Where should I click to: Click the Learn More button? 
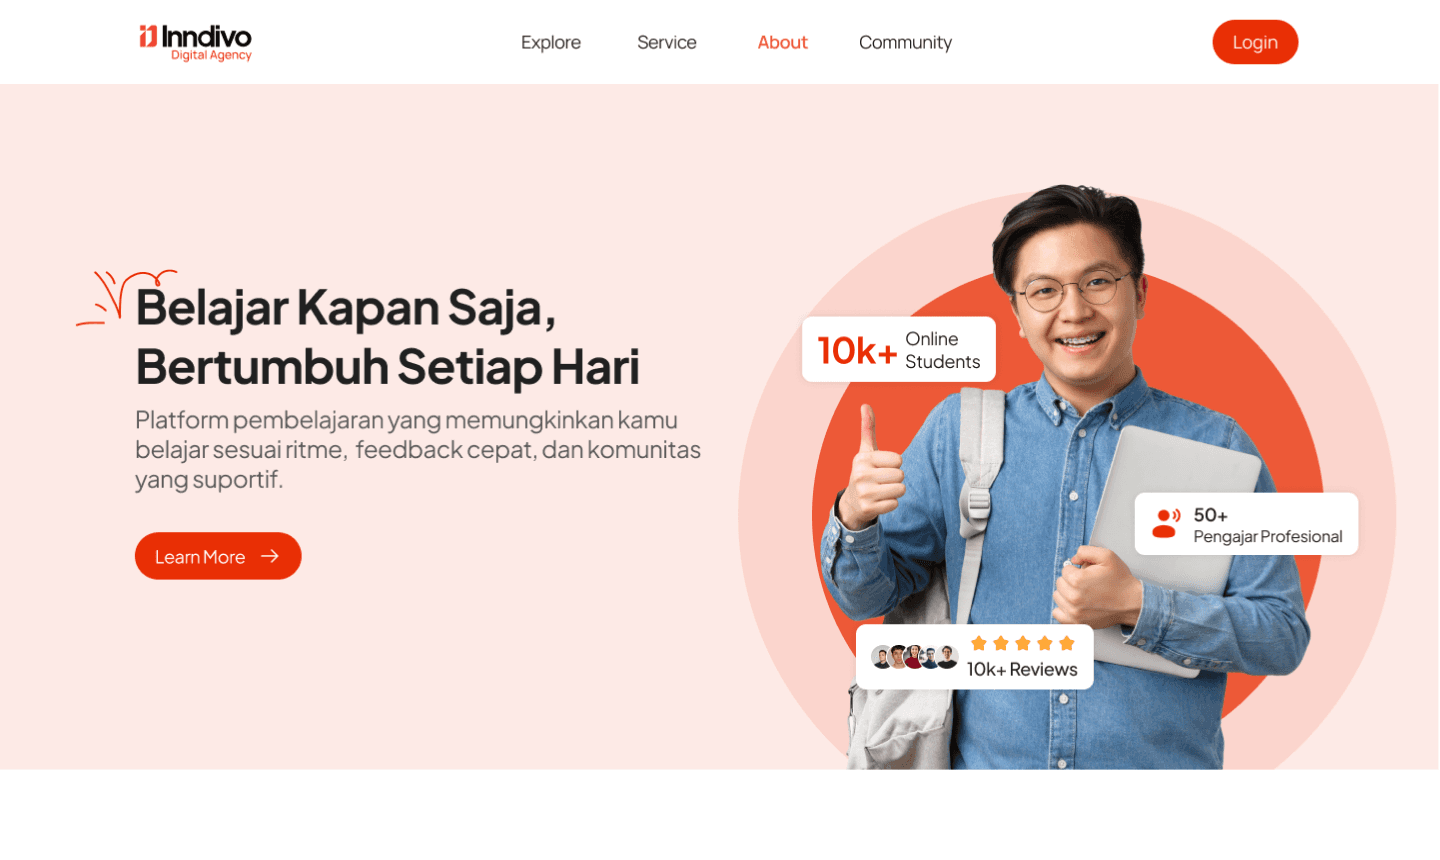[218, 556]
